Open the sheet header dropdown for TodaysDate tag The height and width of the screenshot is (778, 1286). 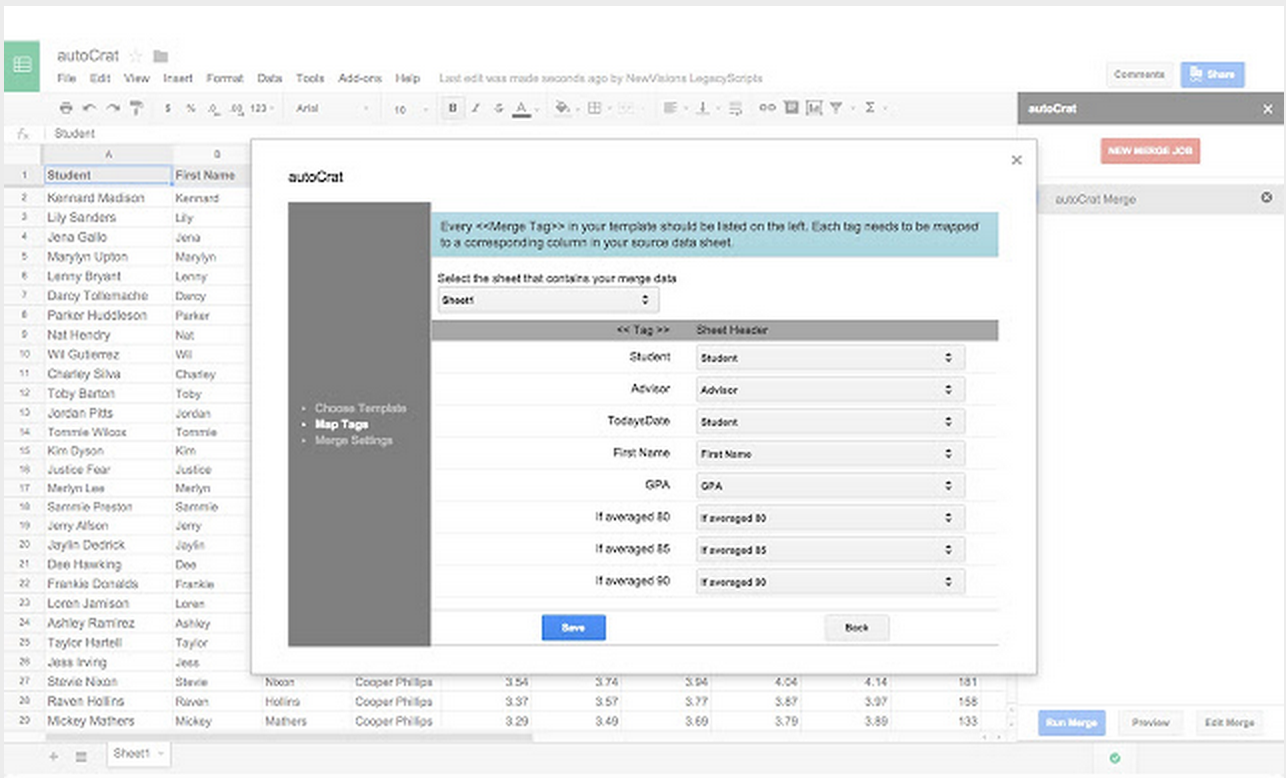click(830, 421)
